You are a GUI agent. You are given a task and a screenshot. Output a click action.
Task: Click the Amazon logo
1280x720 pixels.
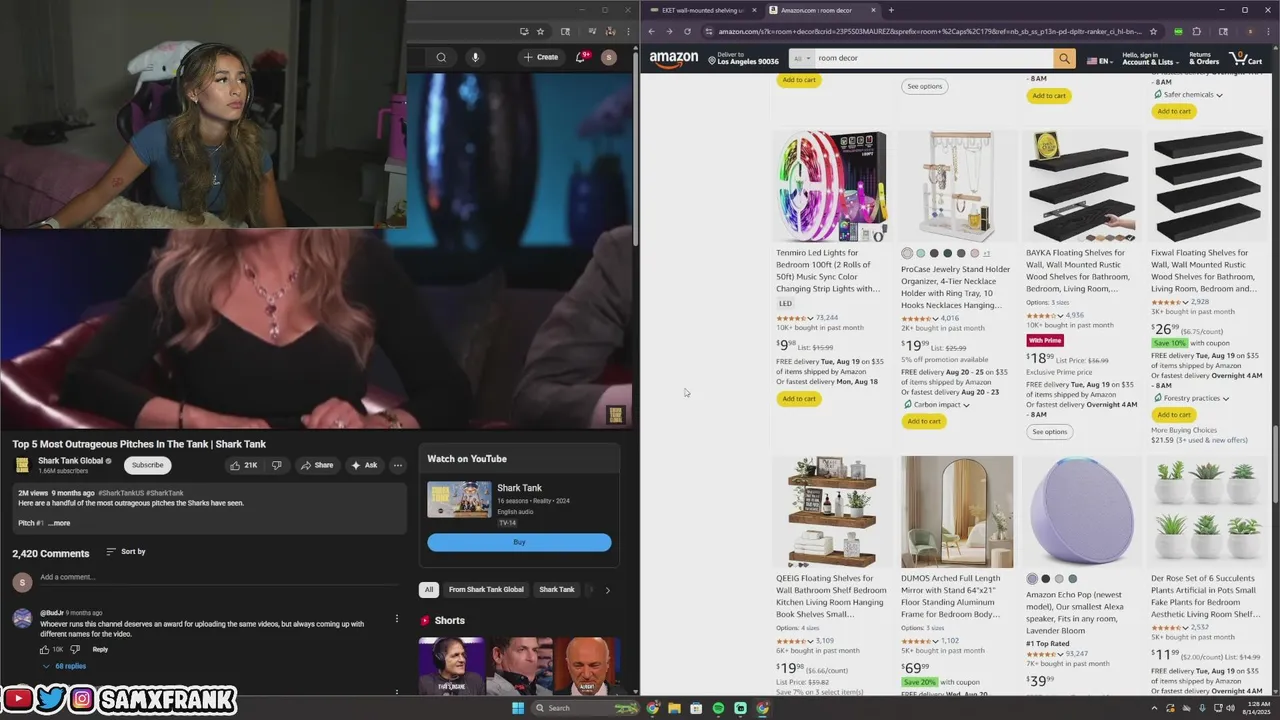pyautogui.click(x=674, y=59)
